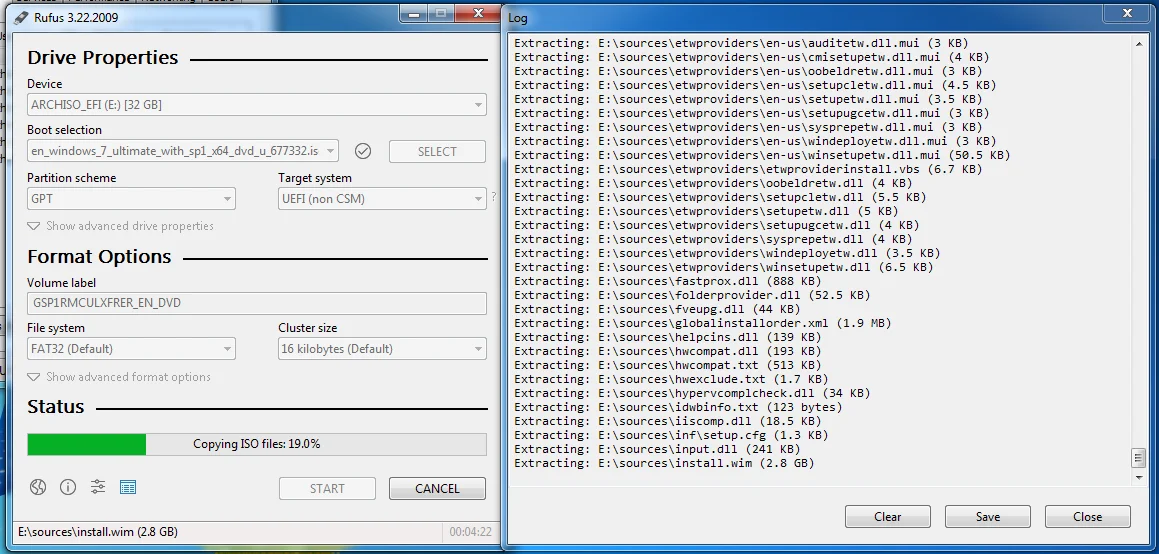
Task: Toggle the log window icon
Action: coord(128,488)
